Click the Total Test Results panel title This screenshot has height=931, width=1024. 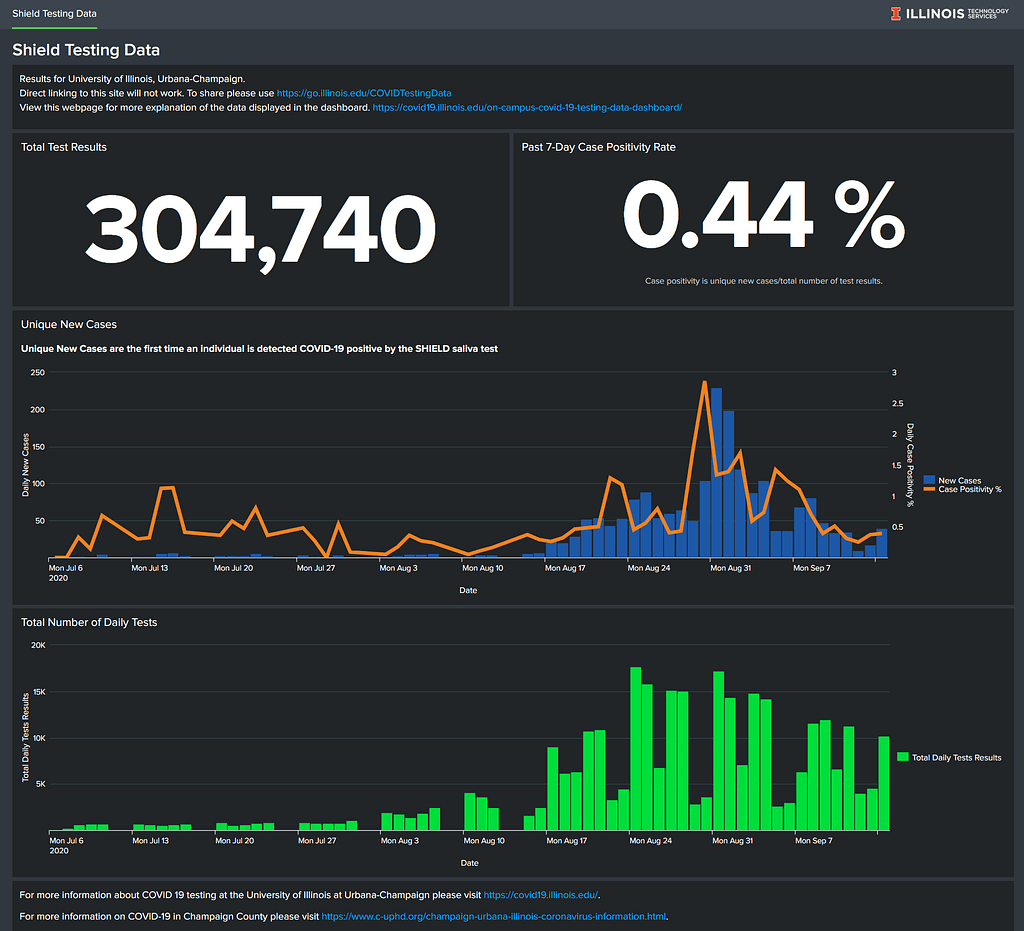[64, 148]
